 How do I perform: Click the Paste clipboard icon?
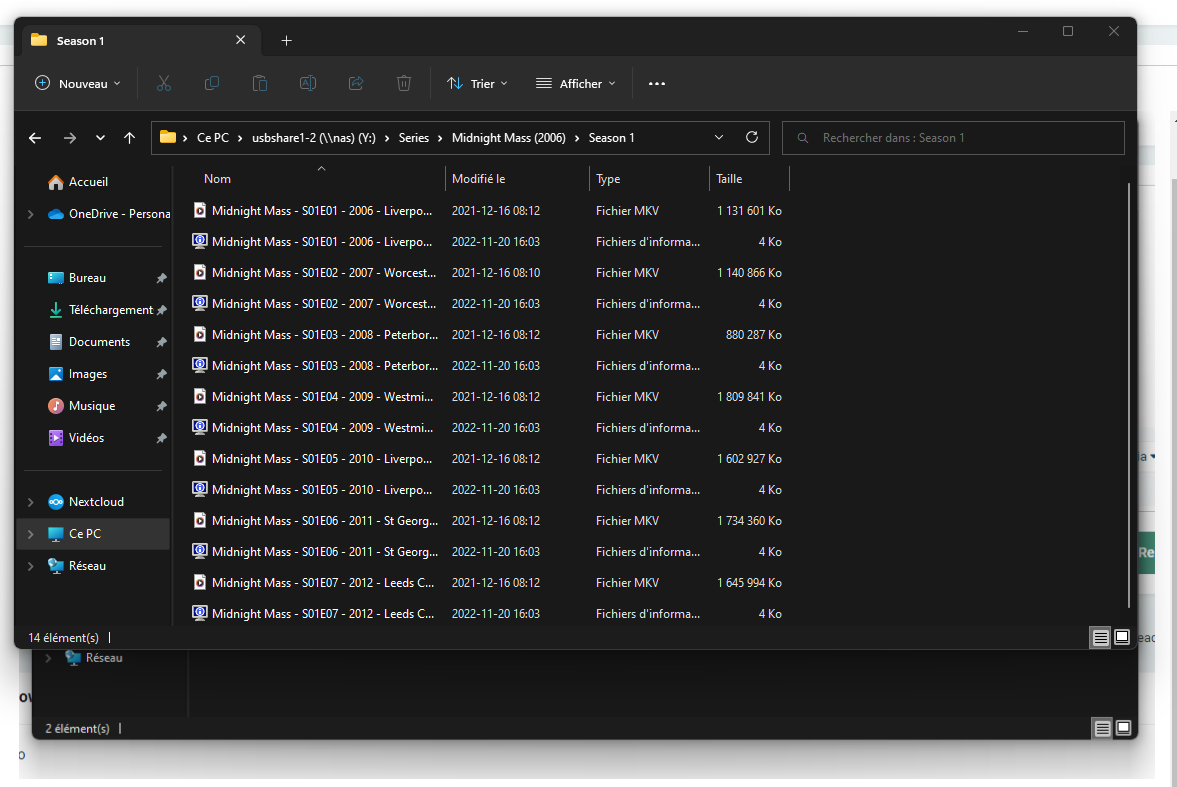(260, 84)
